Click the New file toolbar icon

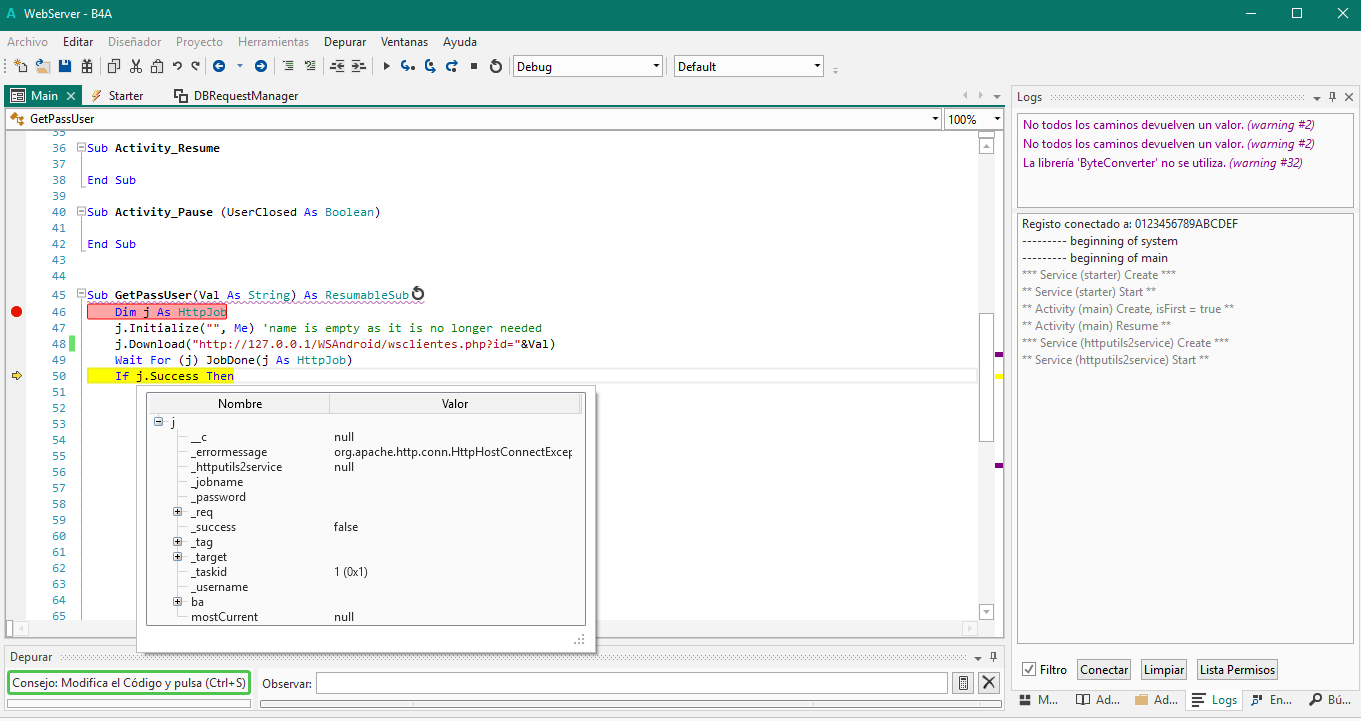coord(20,67)
